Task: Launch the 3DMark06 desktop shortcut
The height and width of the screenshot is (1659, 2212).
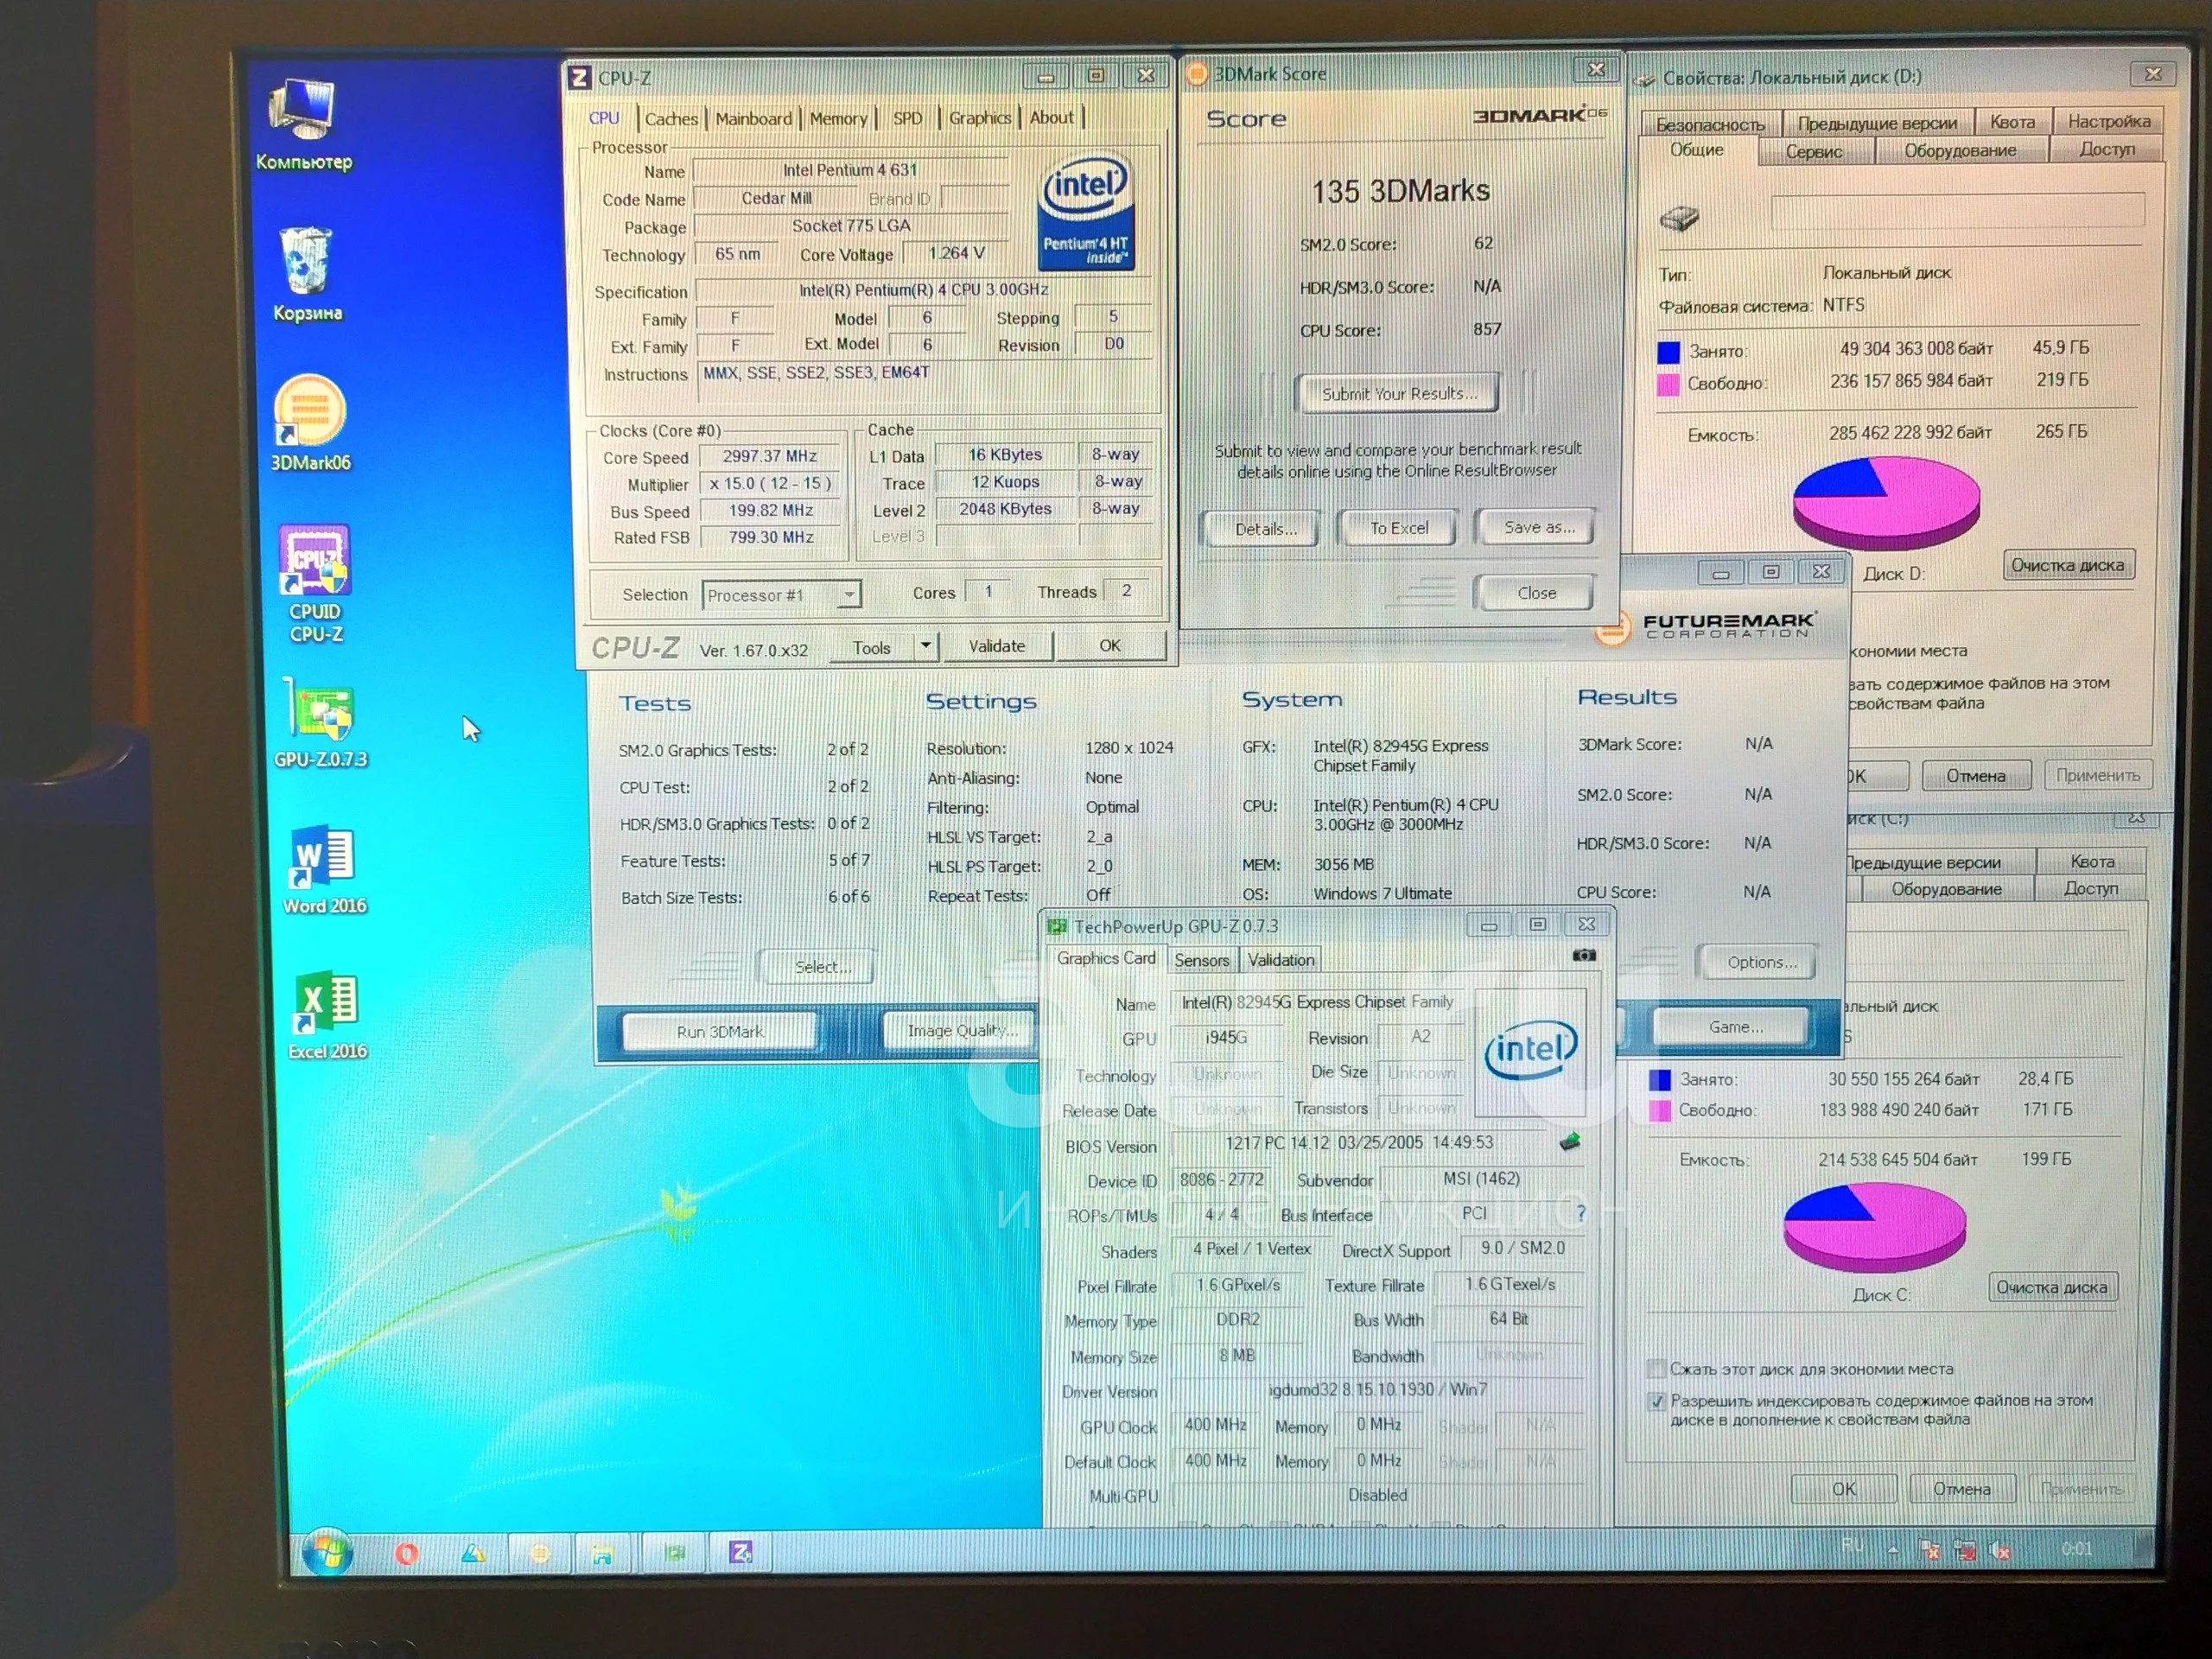Action: [x=310, y=423]
